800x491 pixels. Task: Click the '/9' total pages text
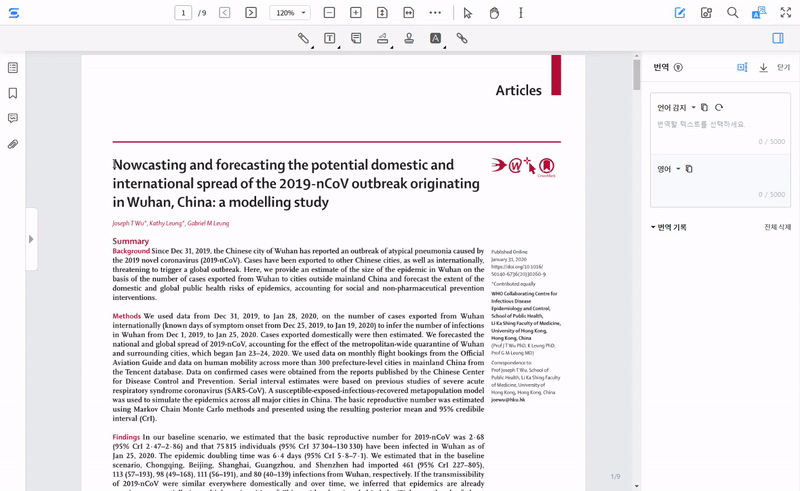(x=202, y=13)
